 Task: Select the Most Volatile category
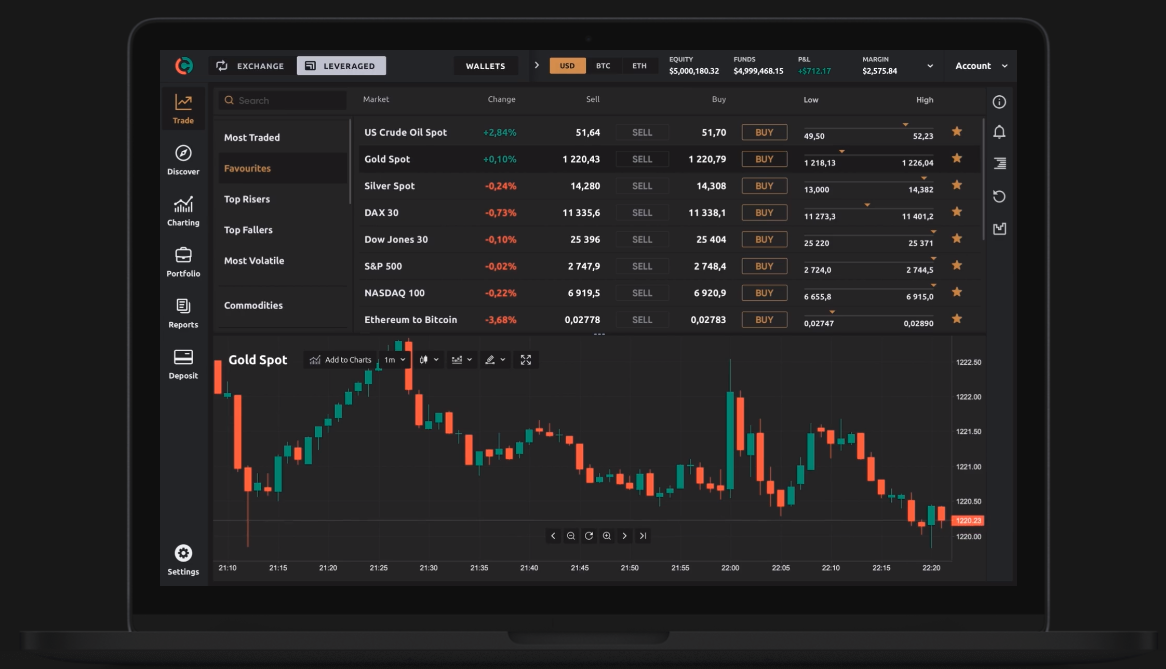point(283,261)
